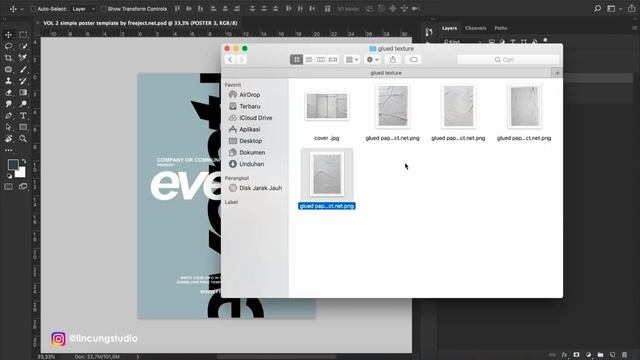Viewport: 640px width, 360px height.
Task: Toggle Quick Mask mode
Action: [8, 187]
